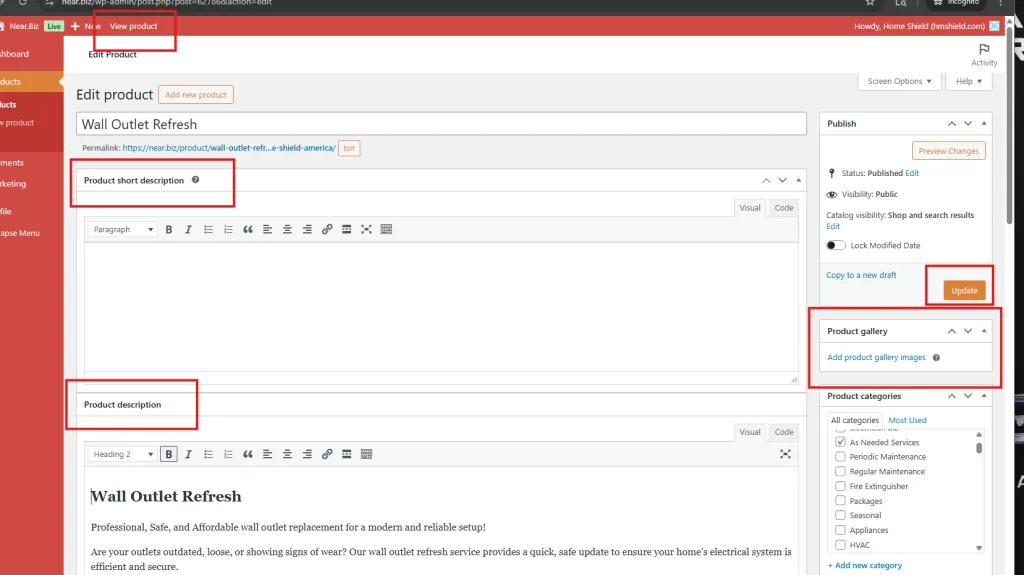
Task: Open the Heading 2 format dropdown
Action: [x=123, y=454]
